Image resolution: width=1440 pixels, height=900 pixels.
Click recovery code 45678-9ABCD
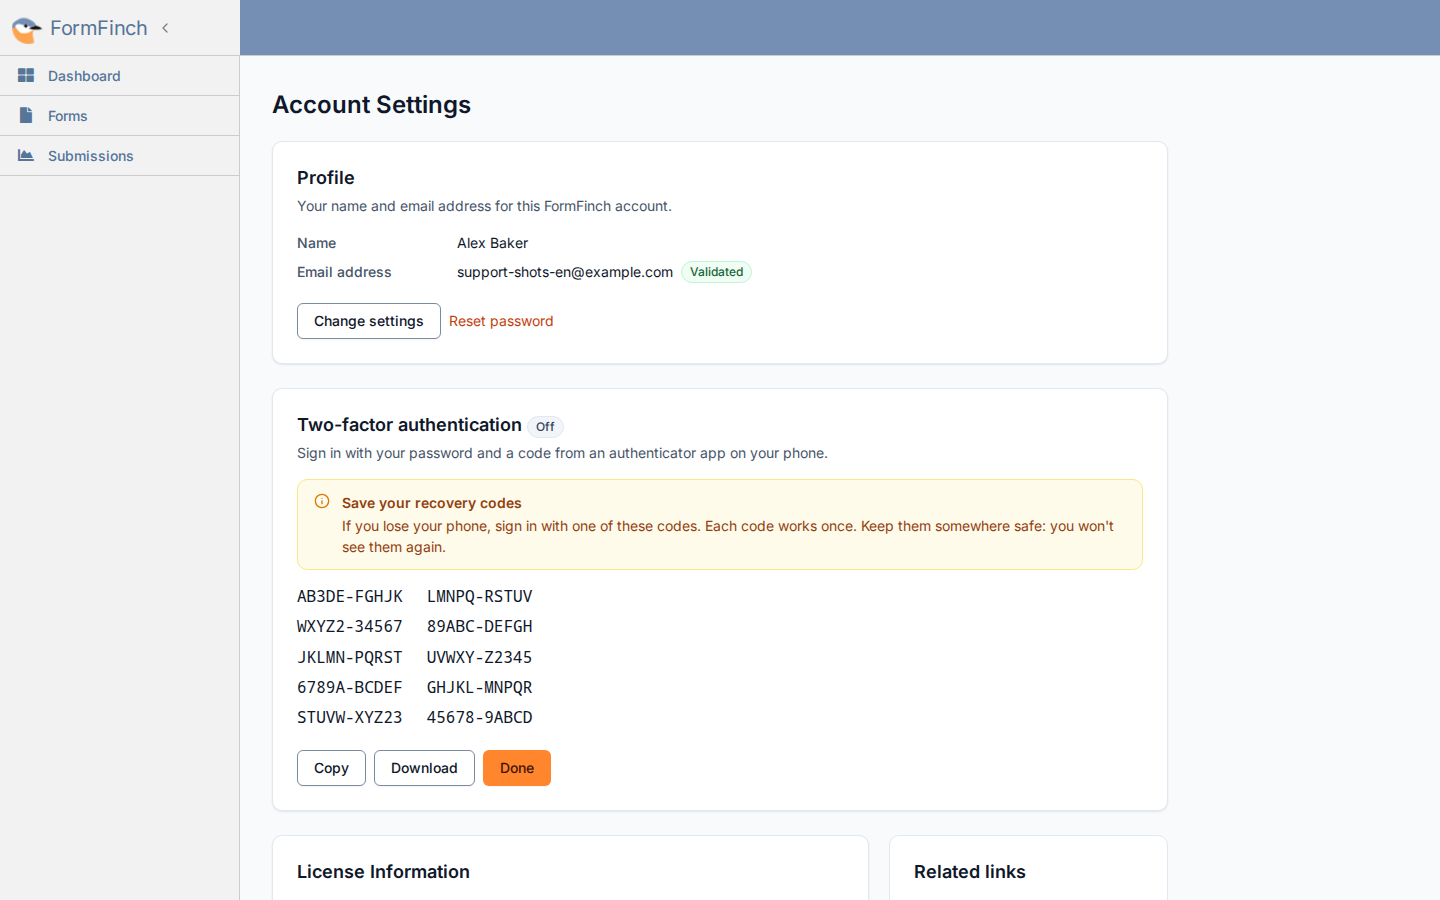[x=480, y=718]
